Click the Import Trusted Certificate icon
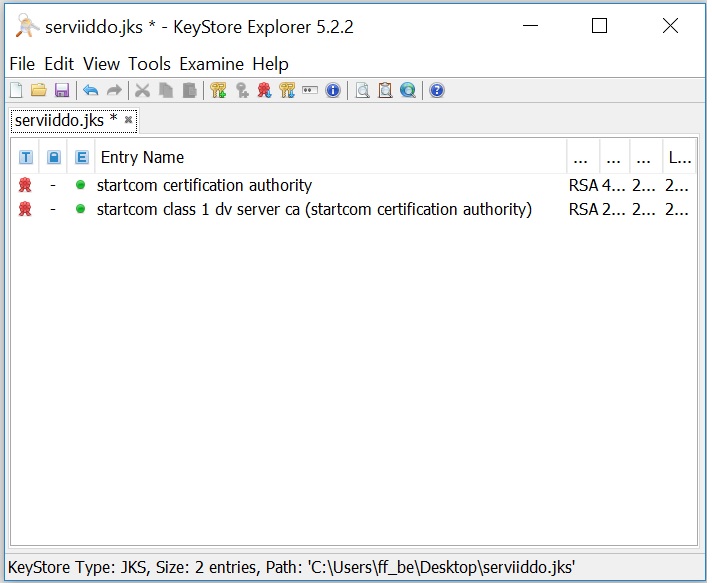The image size is (712, 583). pos(264,91)
